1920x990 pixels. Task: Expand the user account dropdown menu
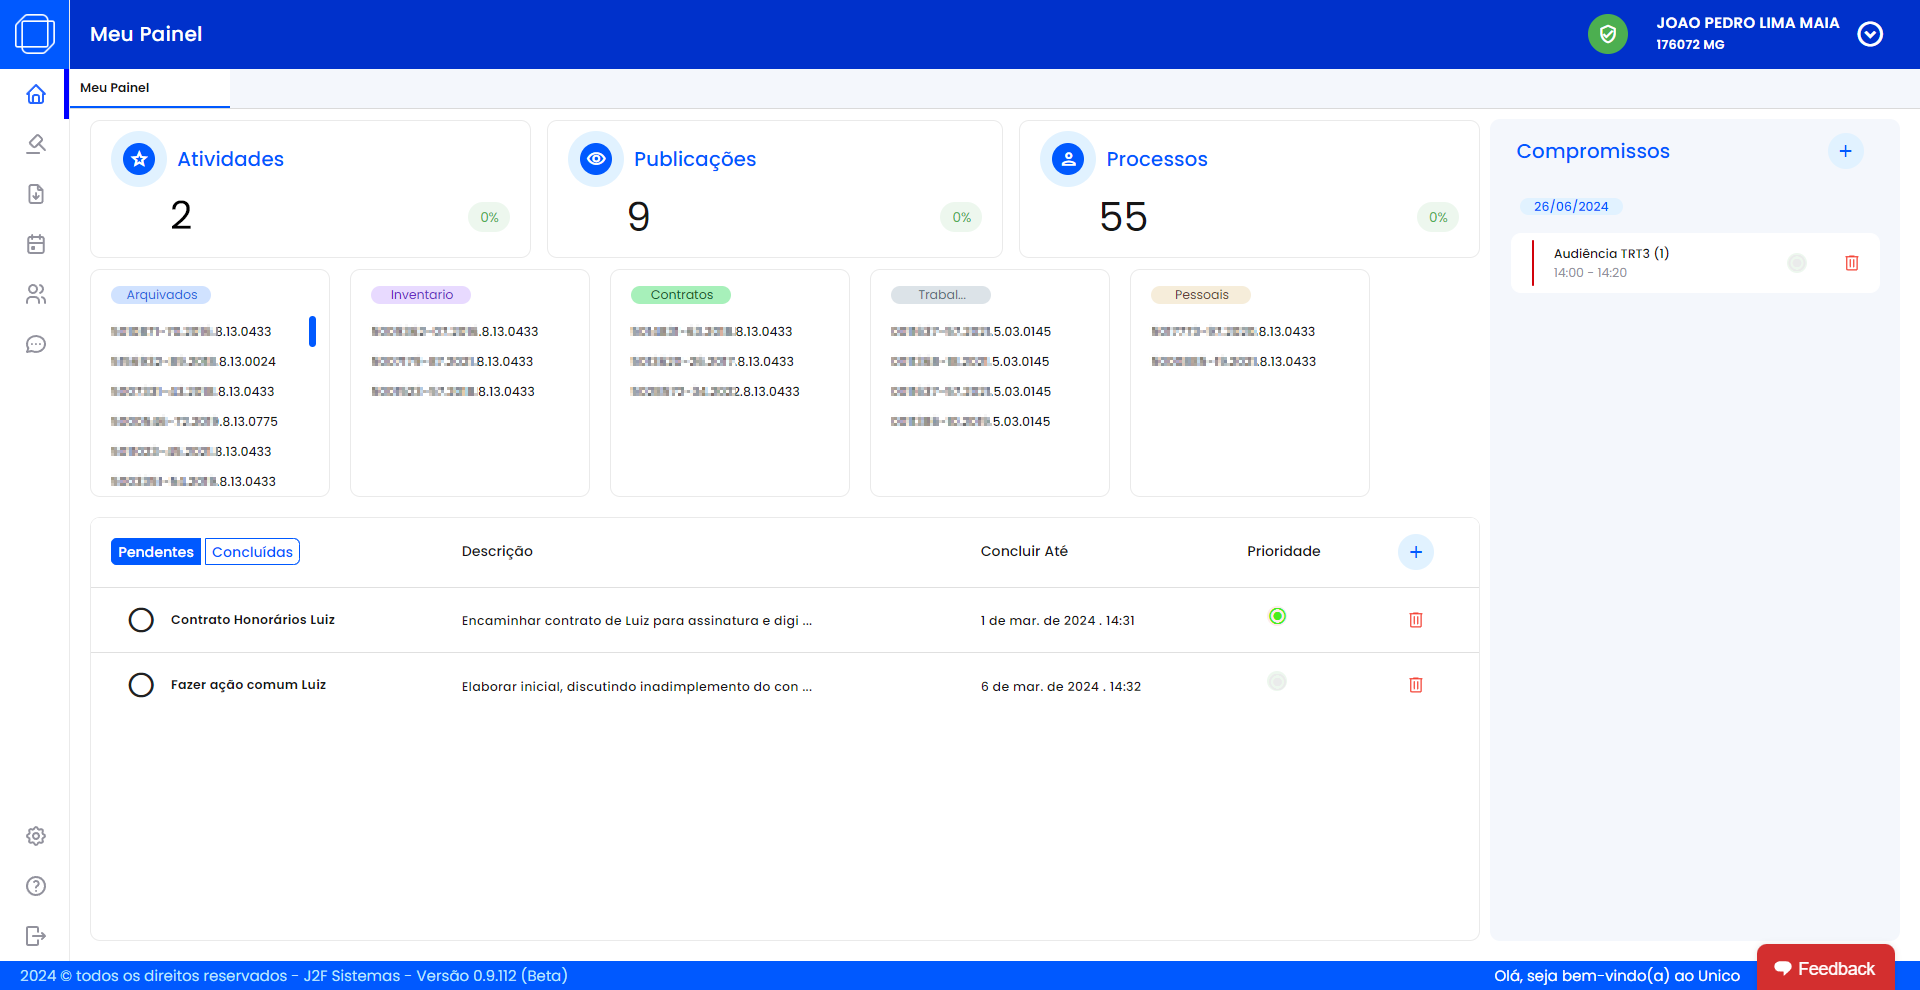(x=1869, y=34)
